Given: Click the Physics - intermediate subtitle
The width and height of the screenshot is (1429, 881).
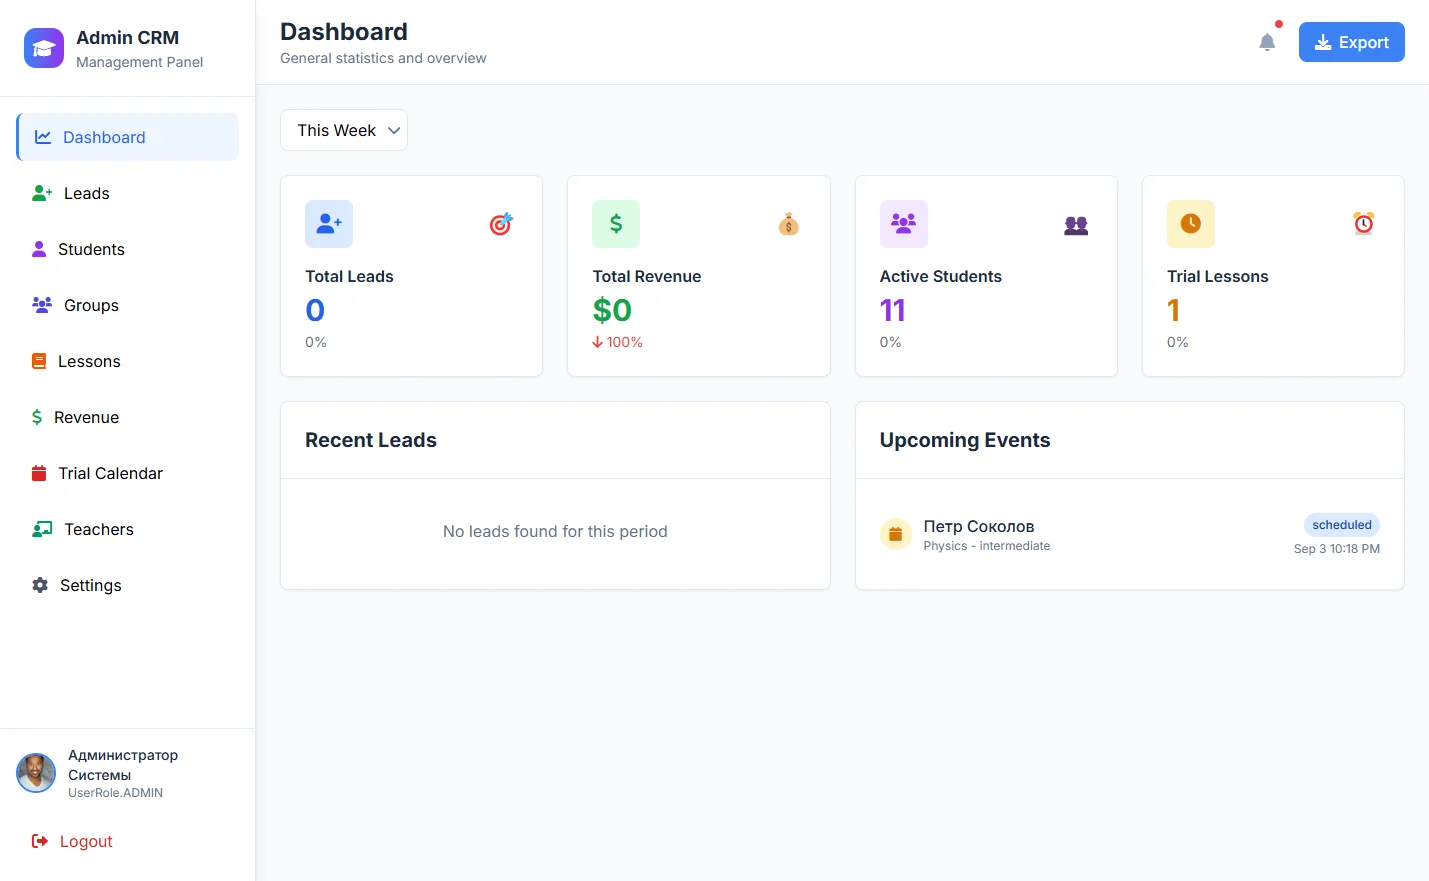Looking at the screenshot, I should click(987, 546).
